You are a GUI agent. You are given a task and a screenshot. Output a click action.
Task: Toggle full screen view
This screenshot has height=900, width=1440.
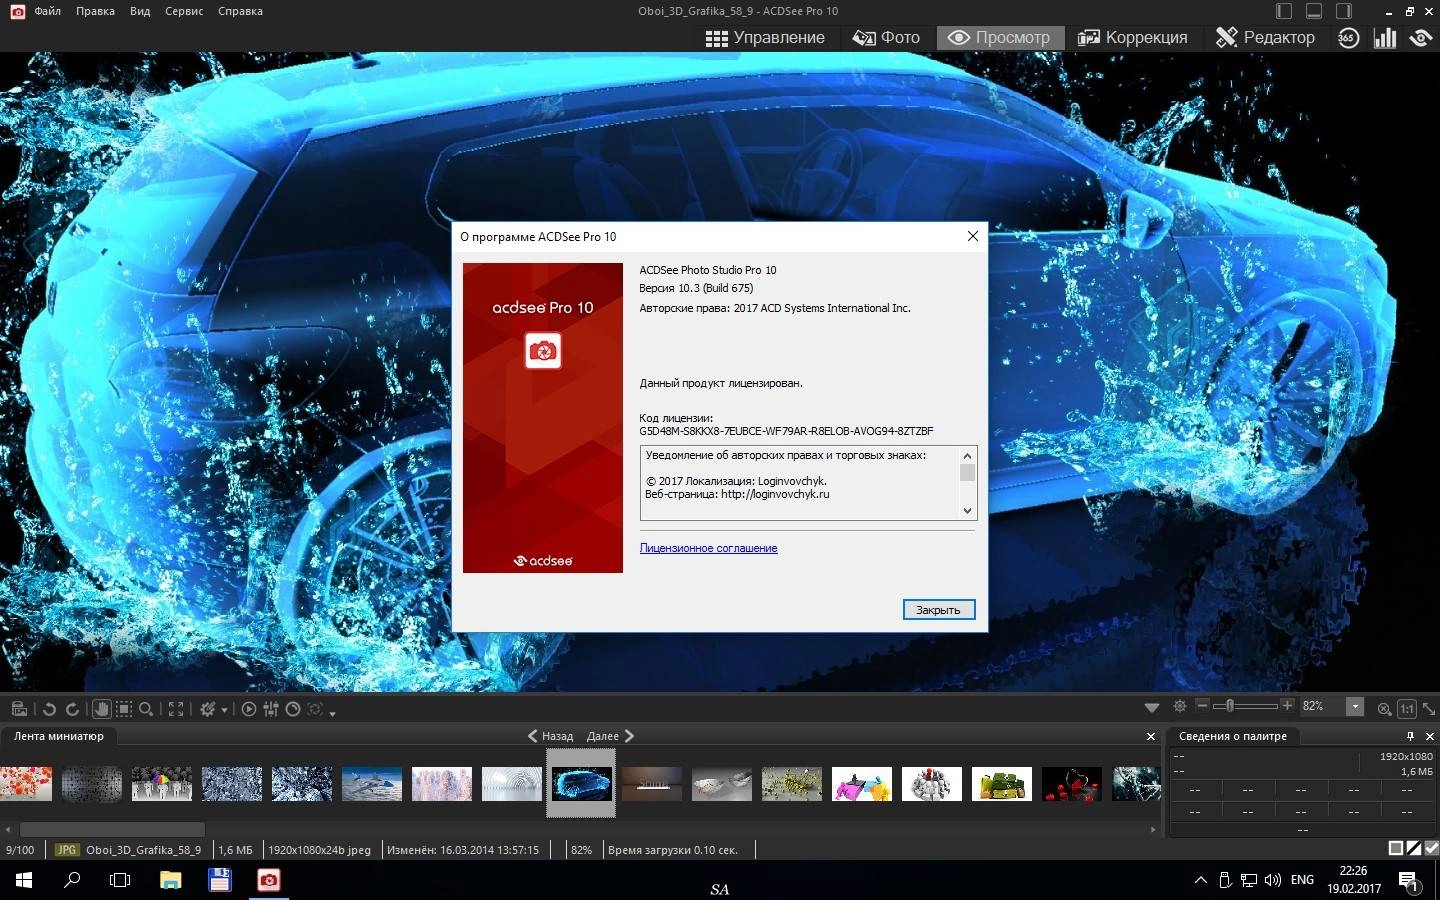[176, 709]
